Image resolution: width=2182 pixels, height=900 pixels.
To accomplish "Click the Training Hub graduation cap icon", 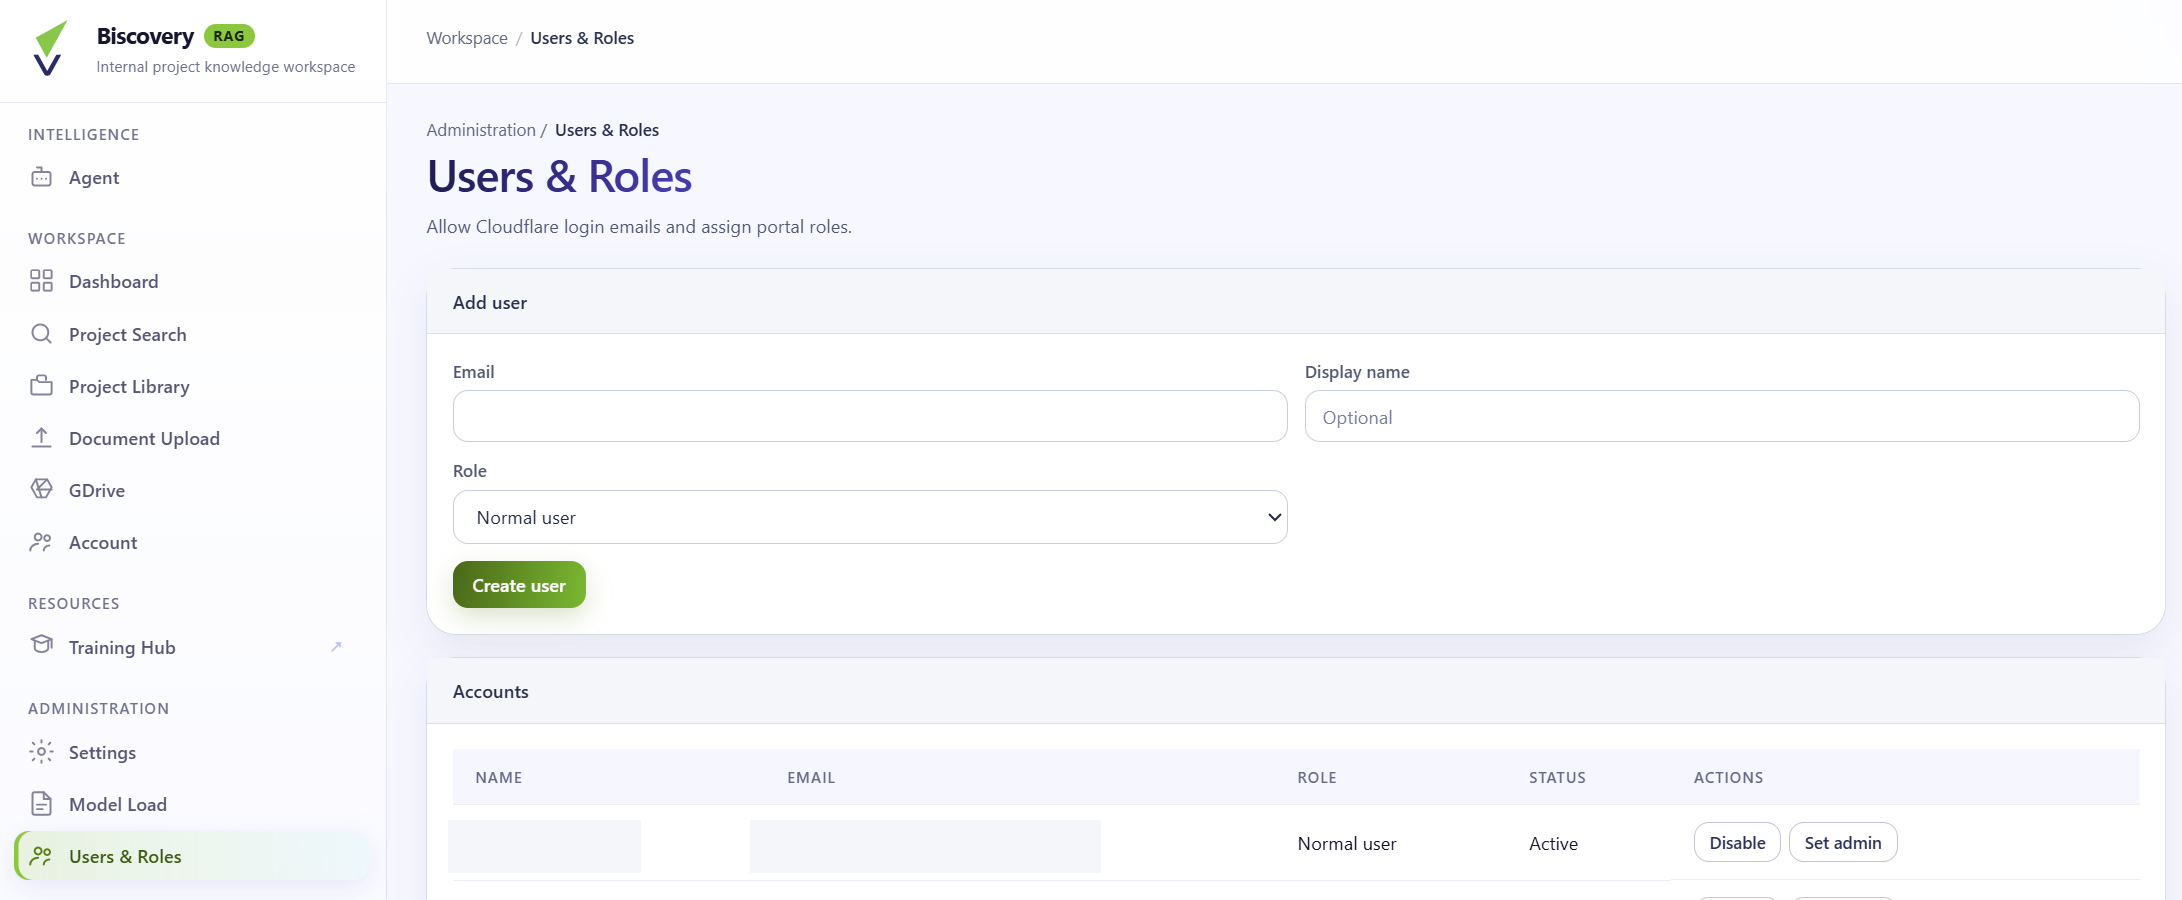I will click(x=41, y=645).
